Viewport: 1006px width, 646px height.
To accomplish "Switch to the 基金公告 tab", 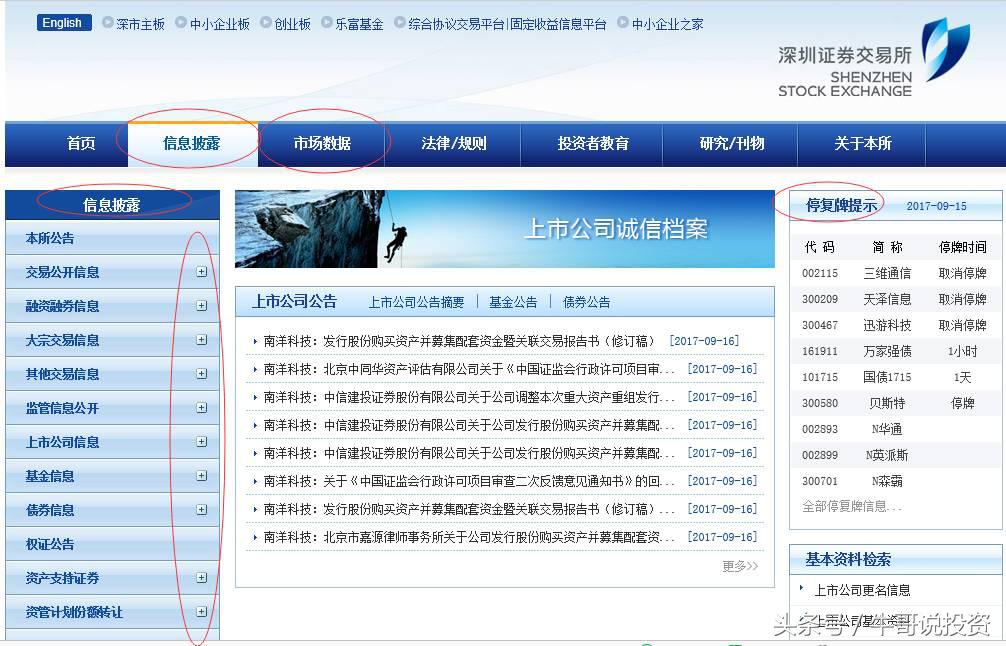I will (x=513, y=302).
